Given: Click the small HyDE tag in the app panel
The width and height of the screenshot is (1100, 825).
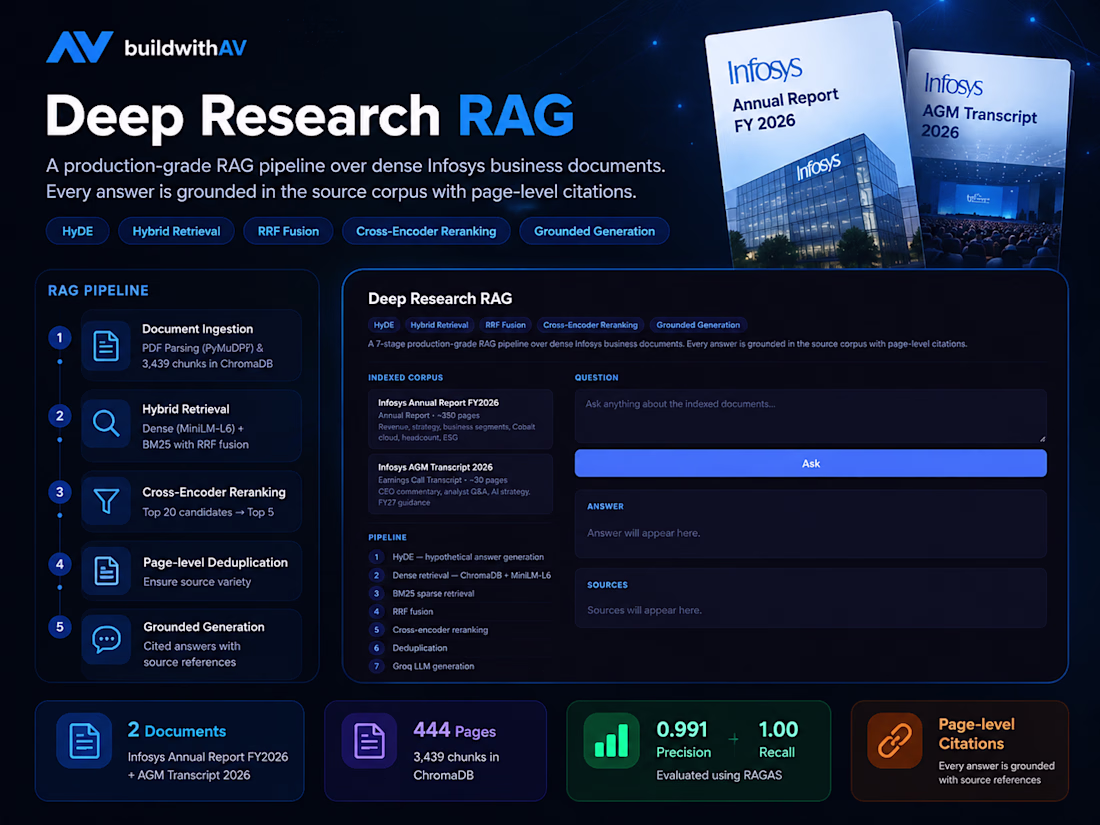Looking at the screenshot, I should coord(384,325).
